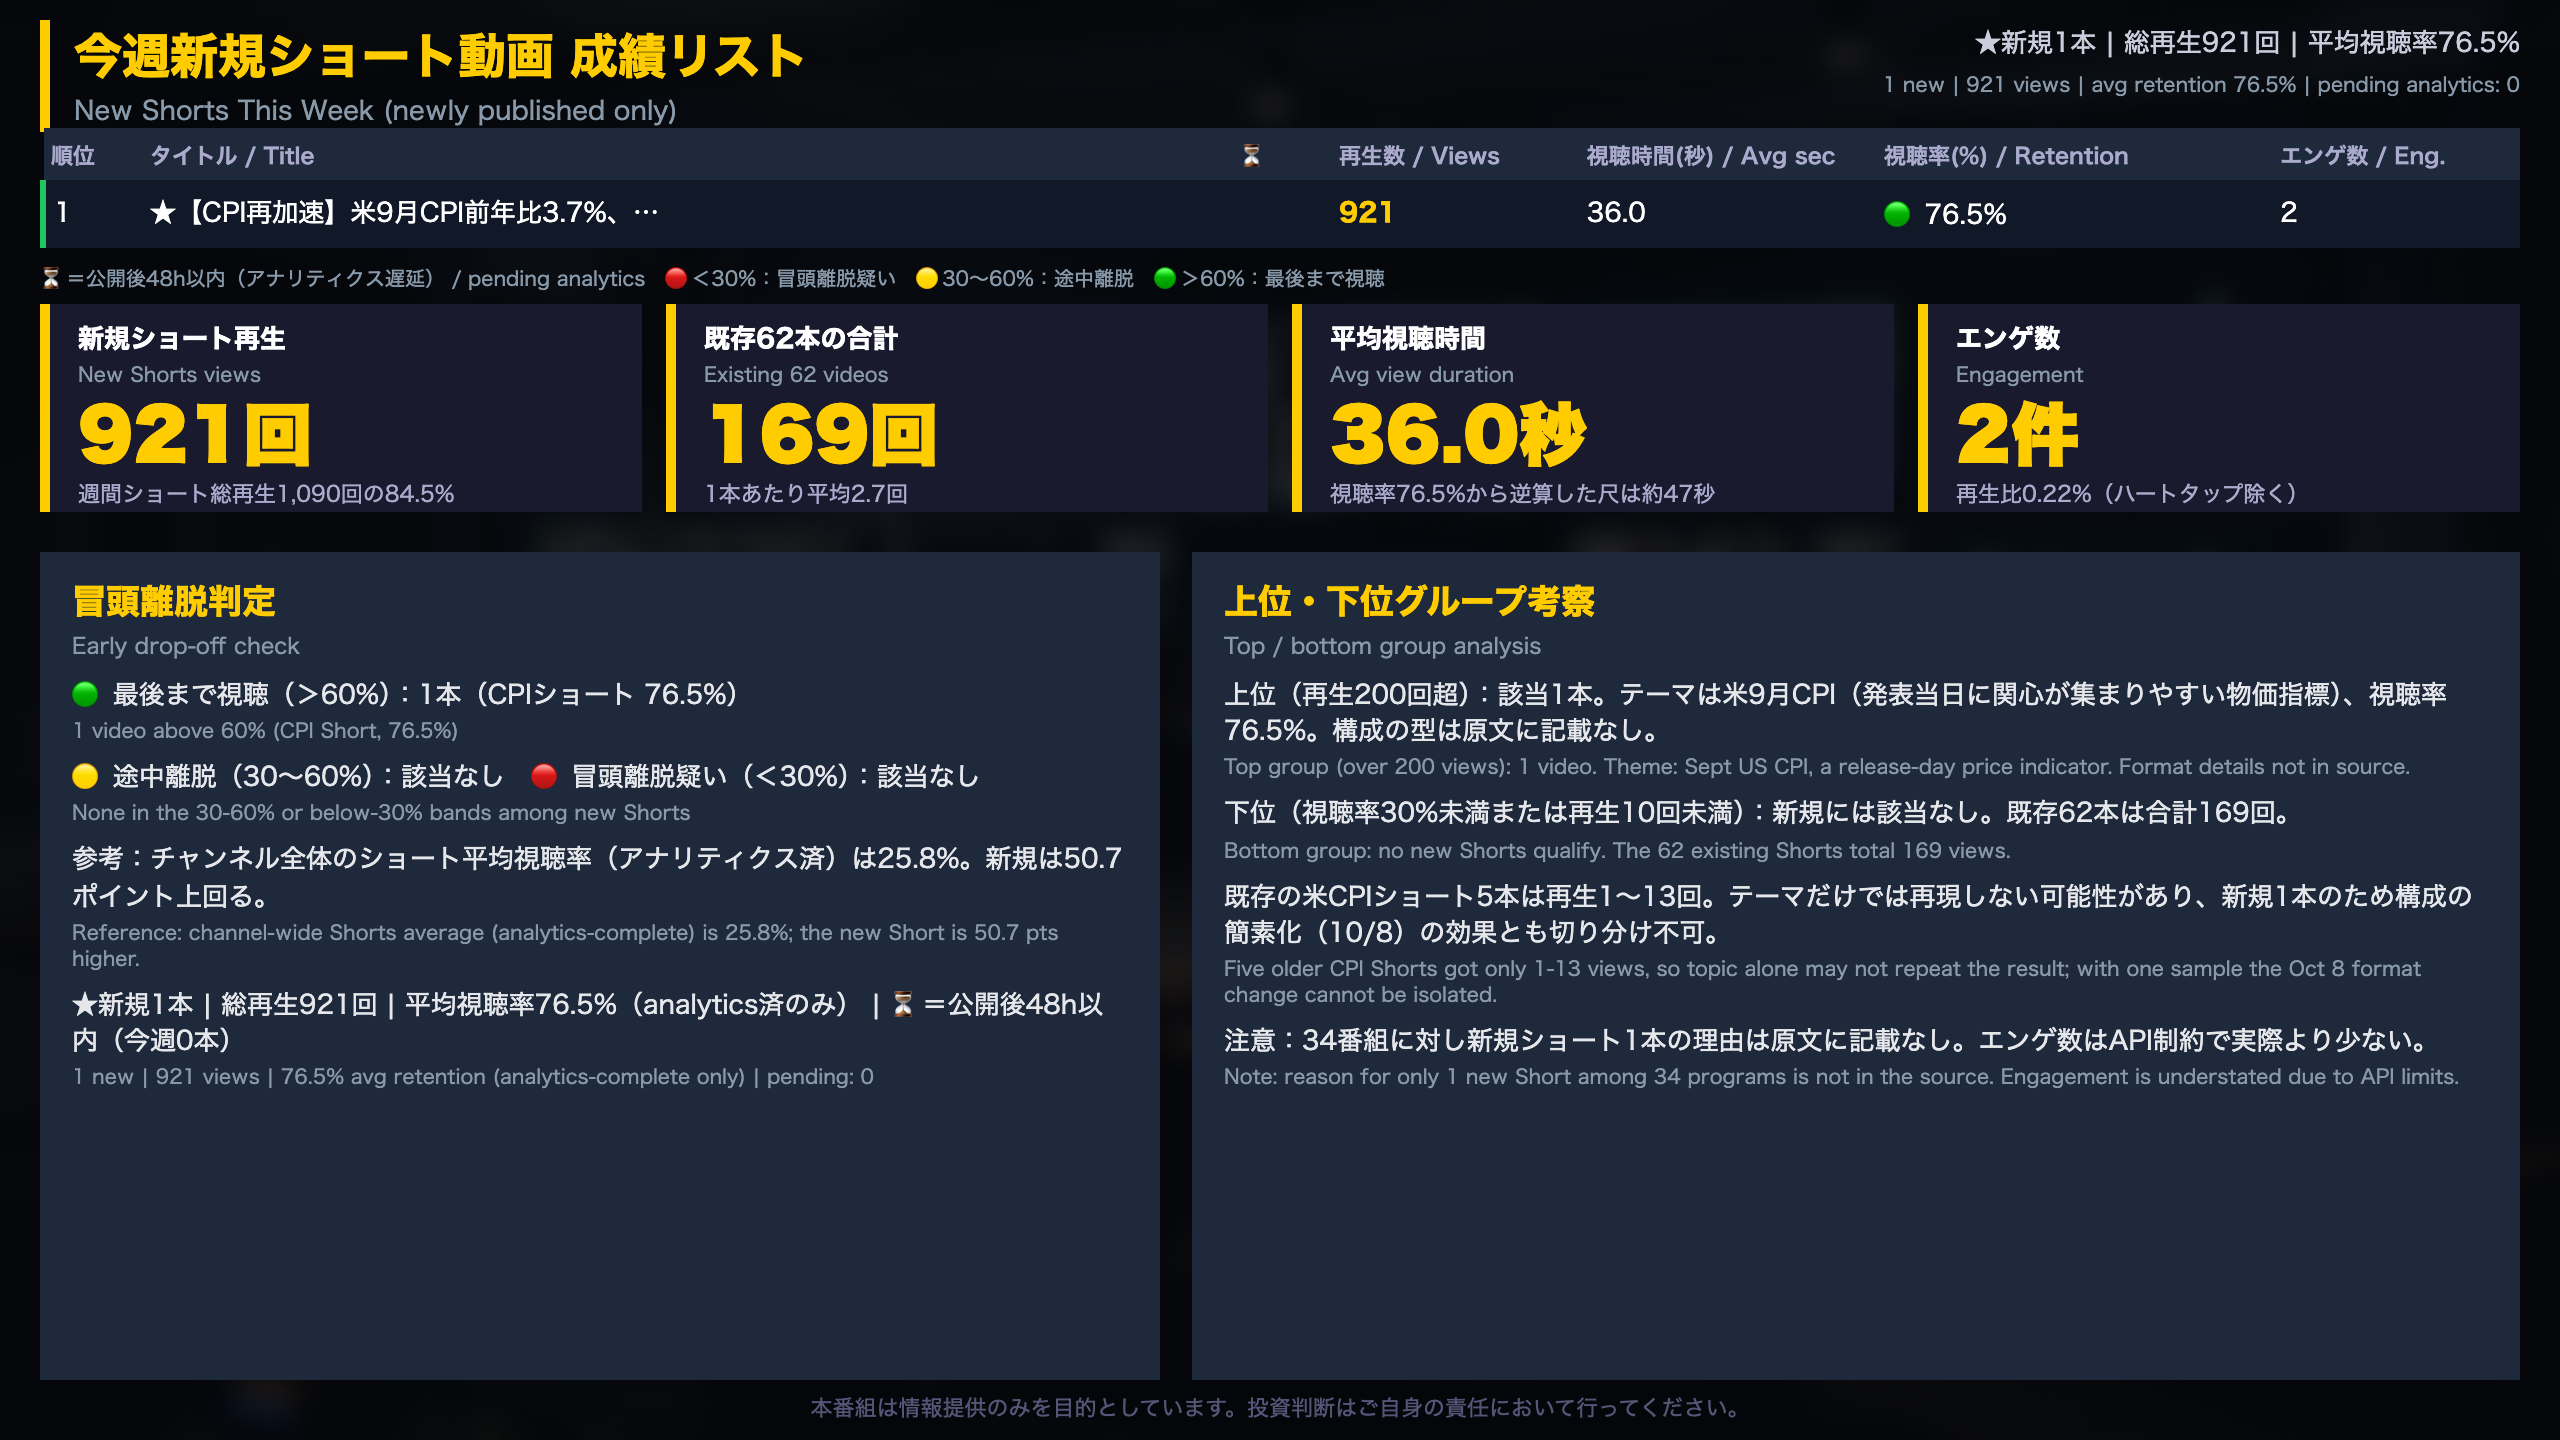This screenshot has height=1440, width=2560.
Task: Click the 36.0秒 Avg view duration card value
Action: coord(1458,435)
